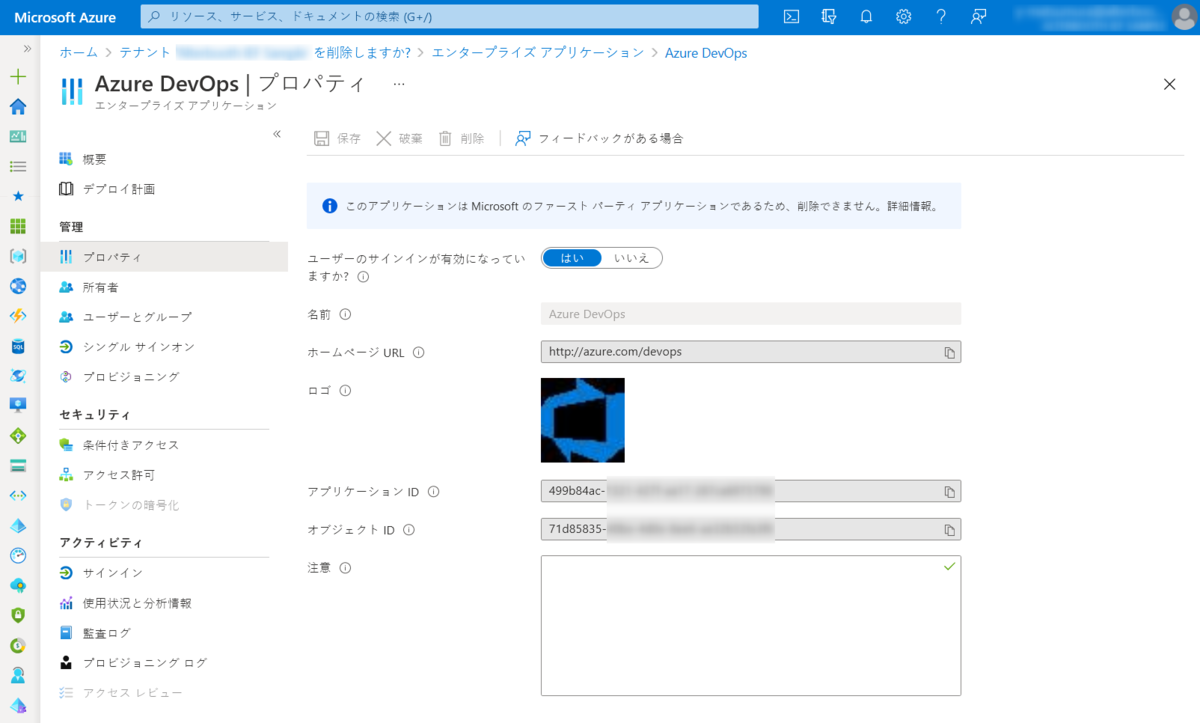This screenshot has width=1200, height=723.
Task: Click フィードバックがある場合 button
Action: coord(599,139)
